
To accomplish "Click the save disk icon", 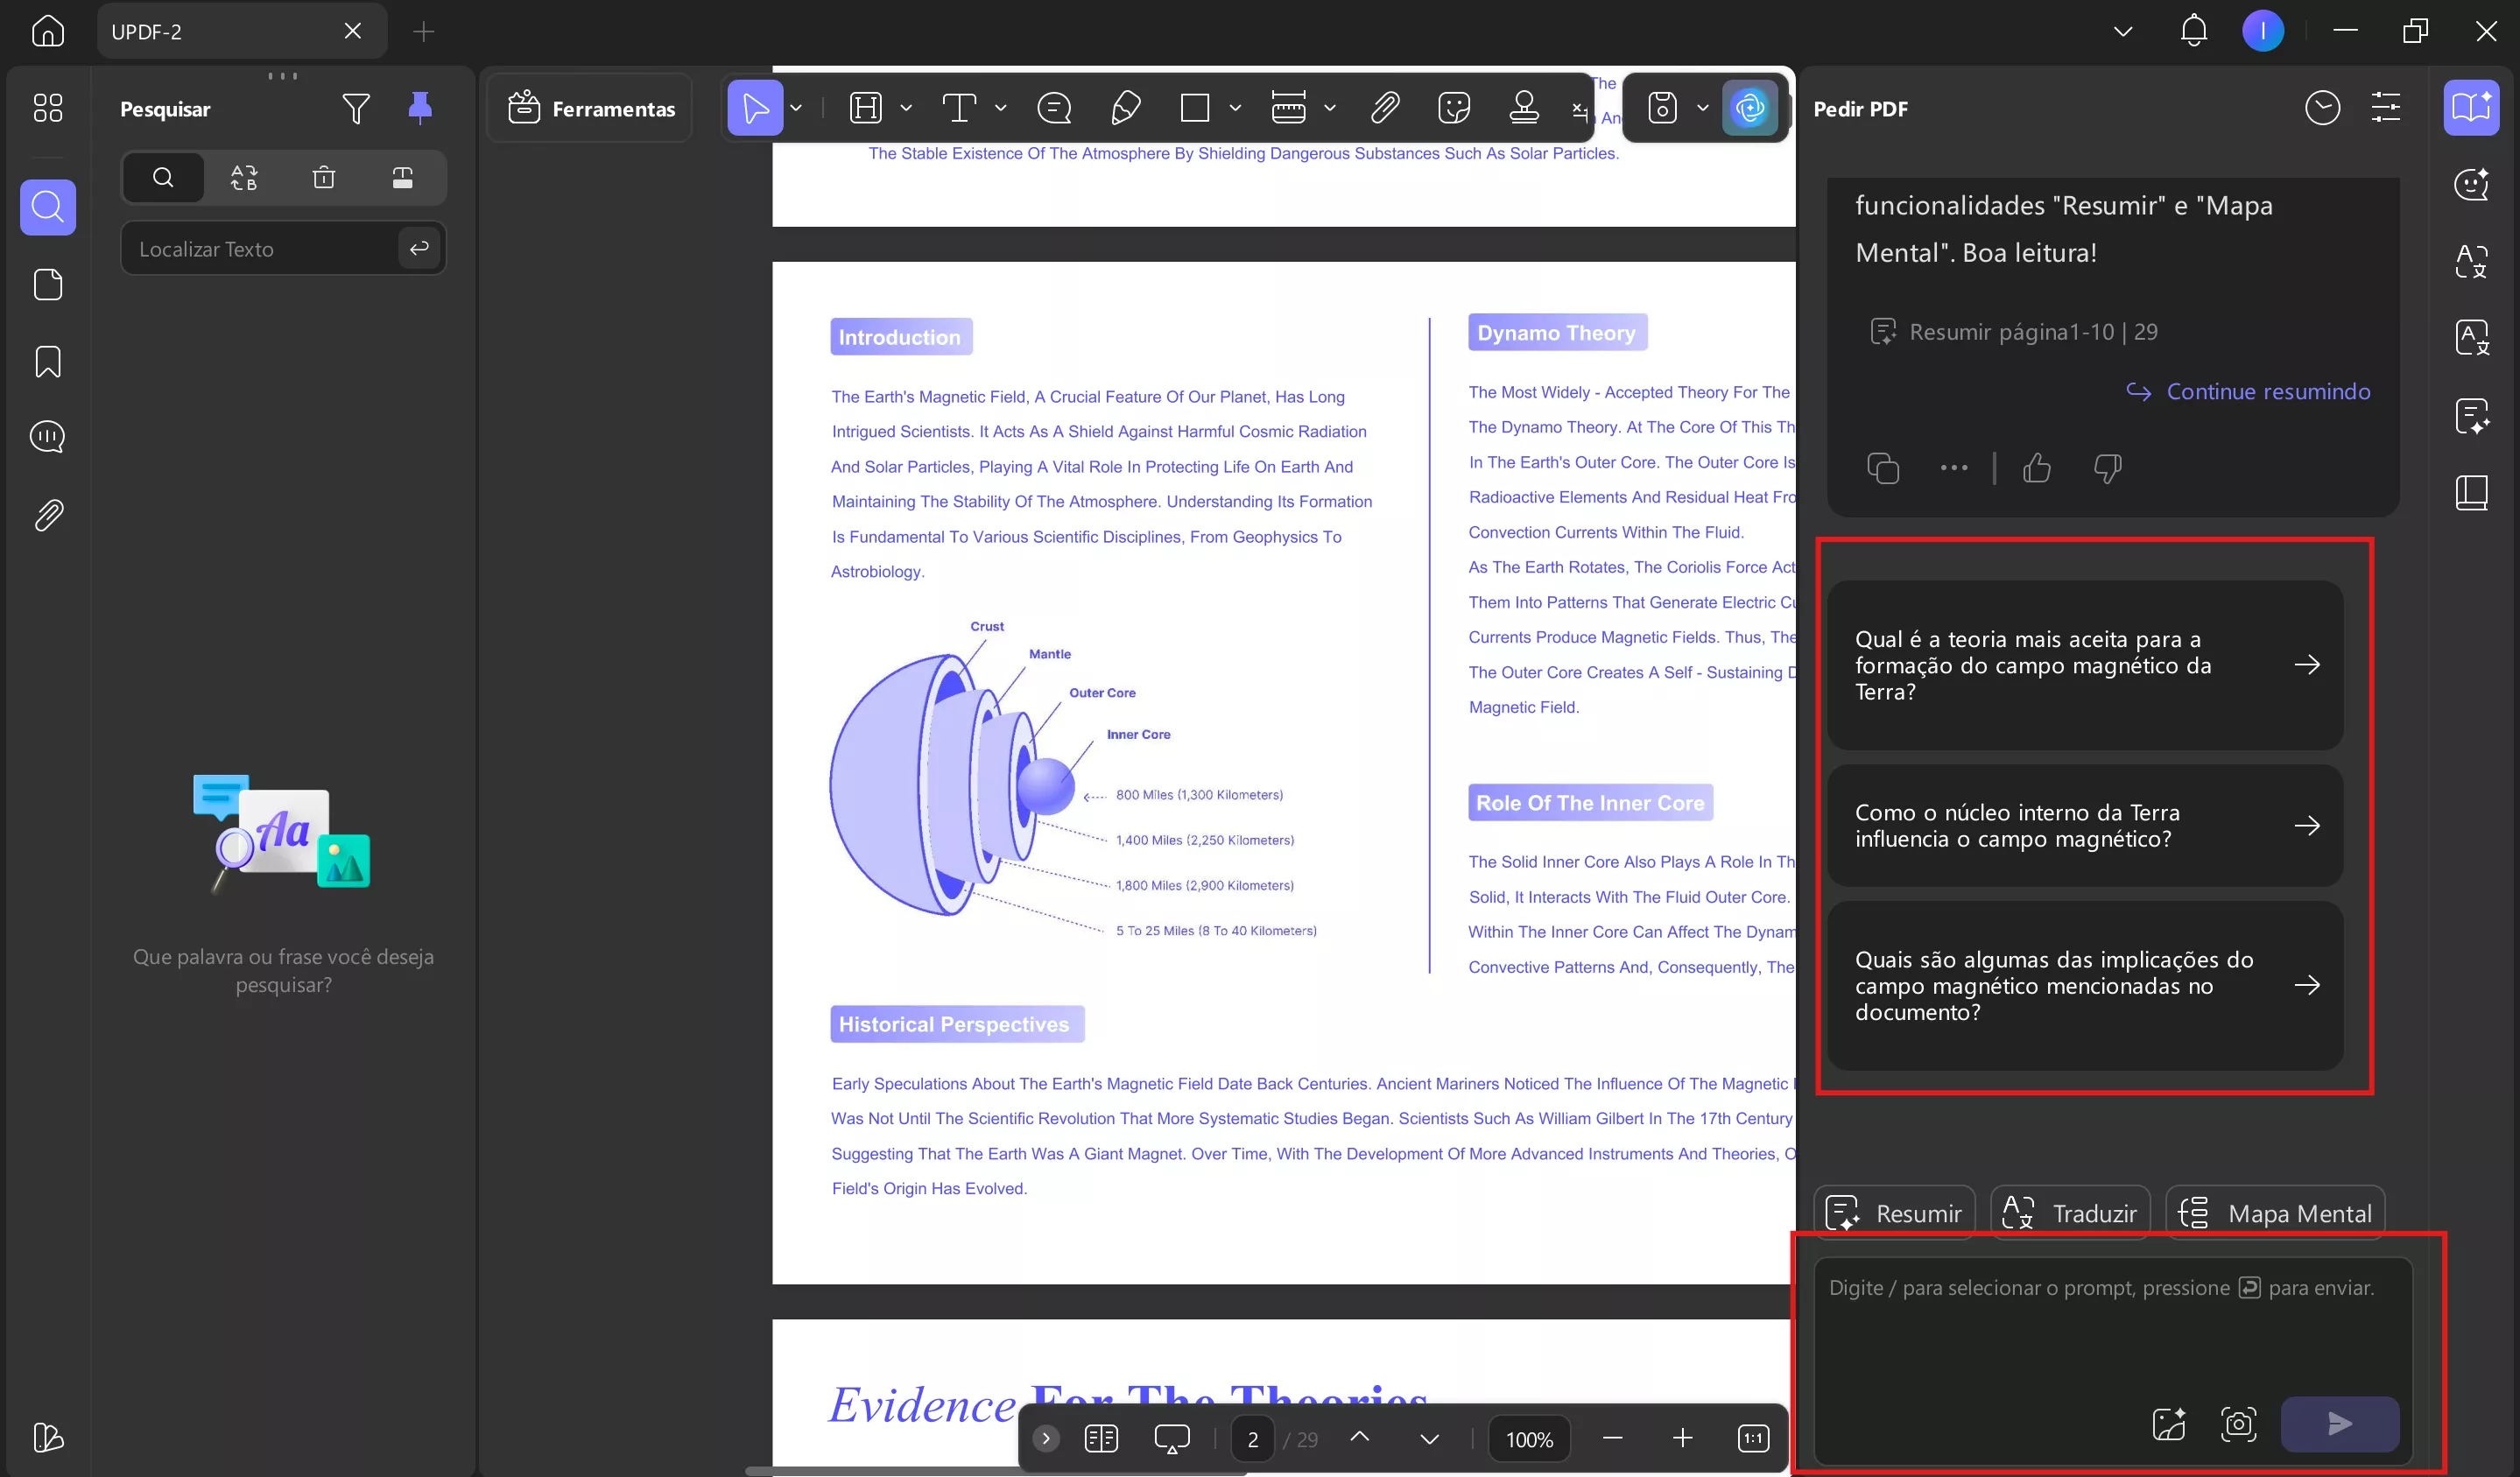I will pyautogui.click(x=1662, y=108).
